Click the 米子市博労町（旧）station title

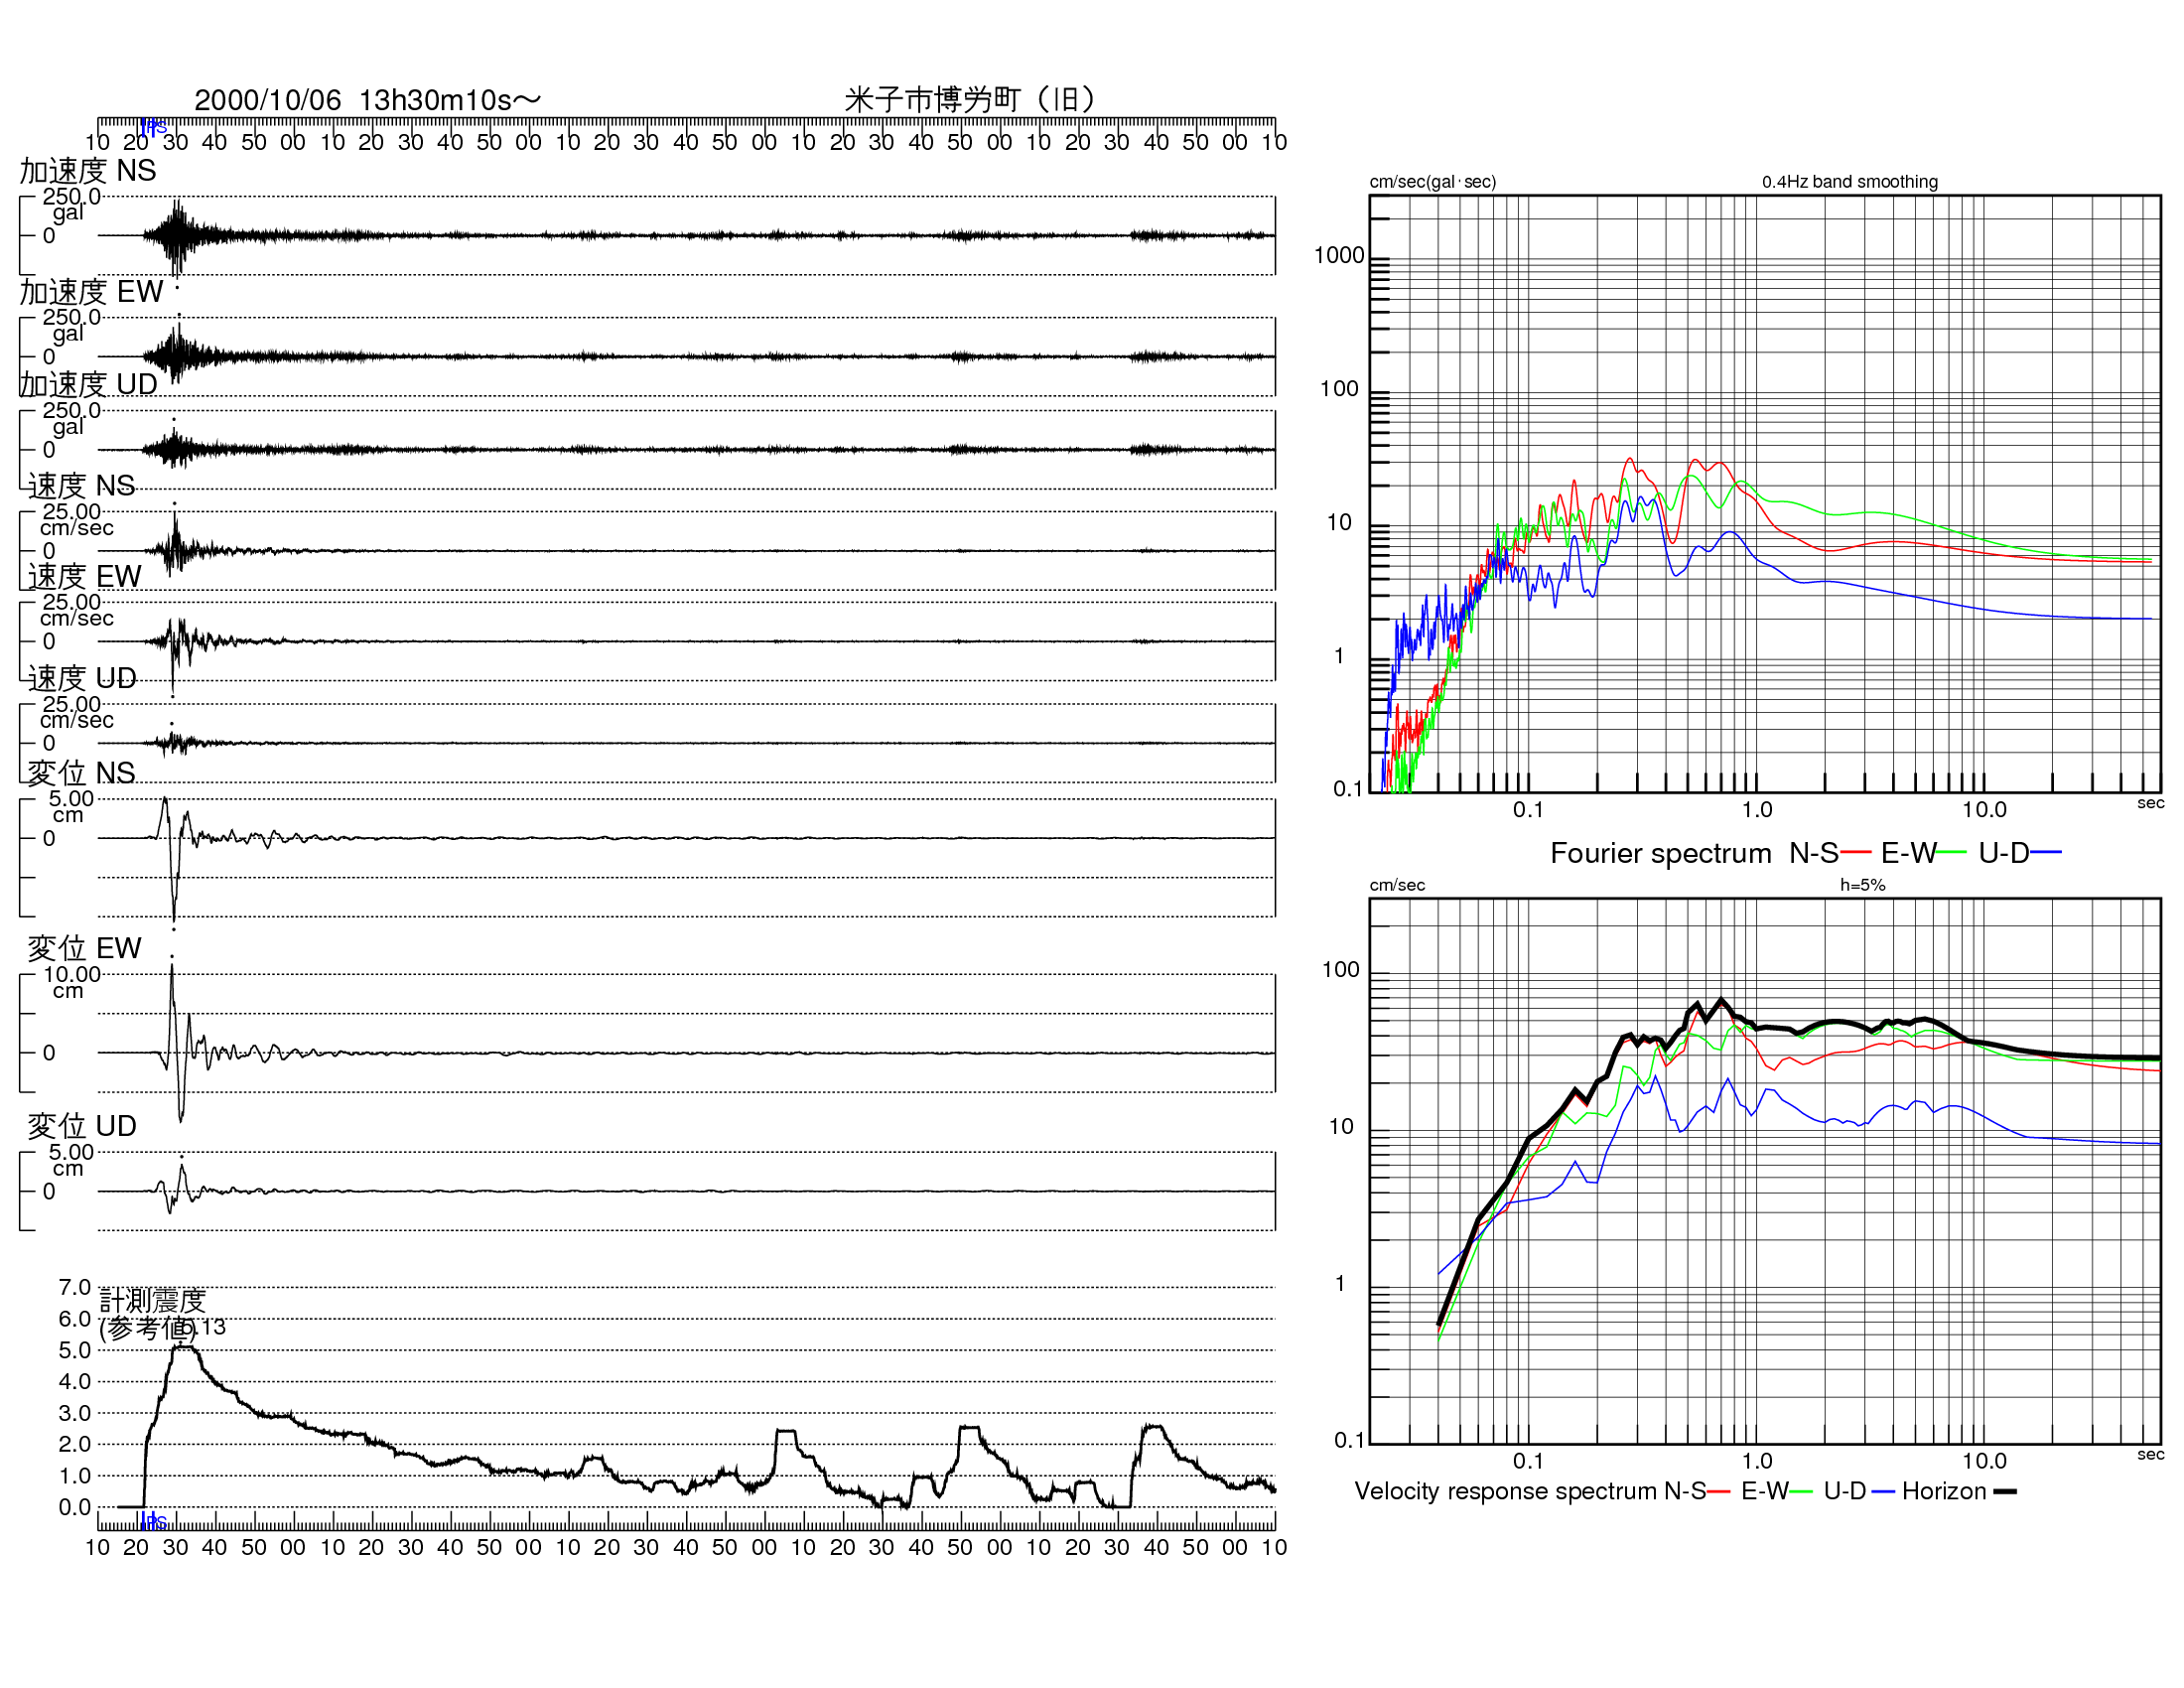click(970, 100)
